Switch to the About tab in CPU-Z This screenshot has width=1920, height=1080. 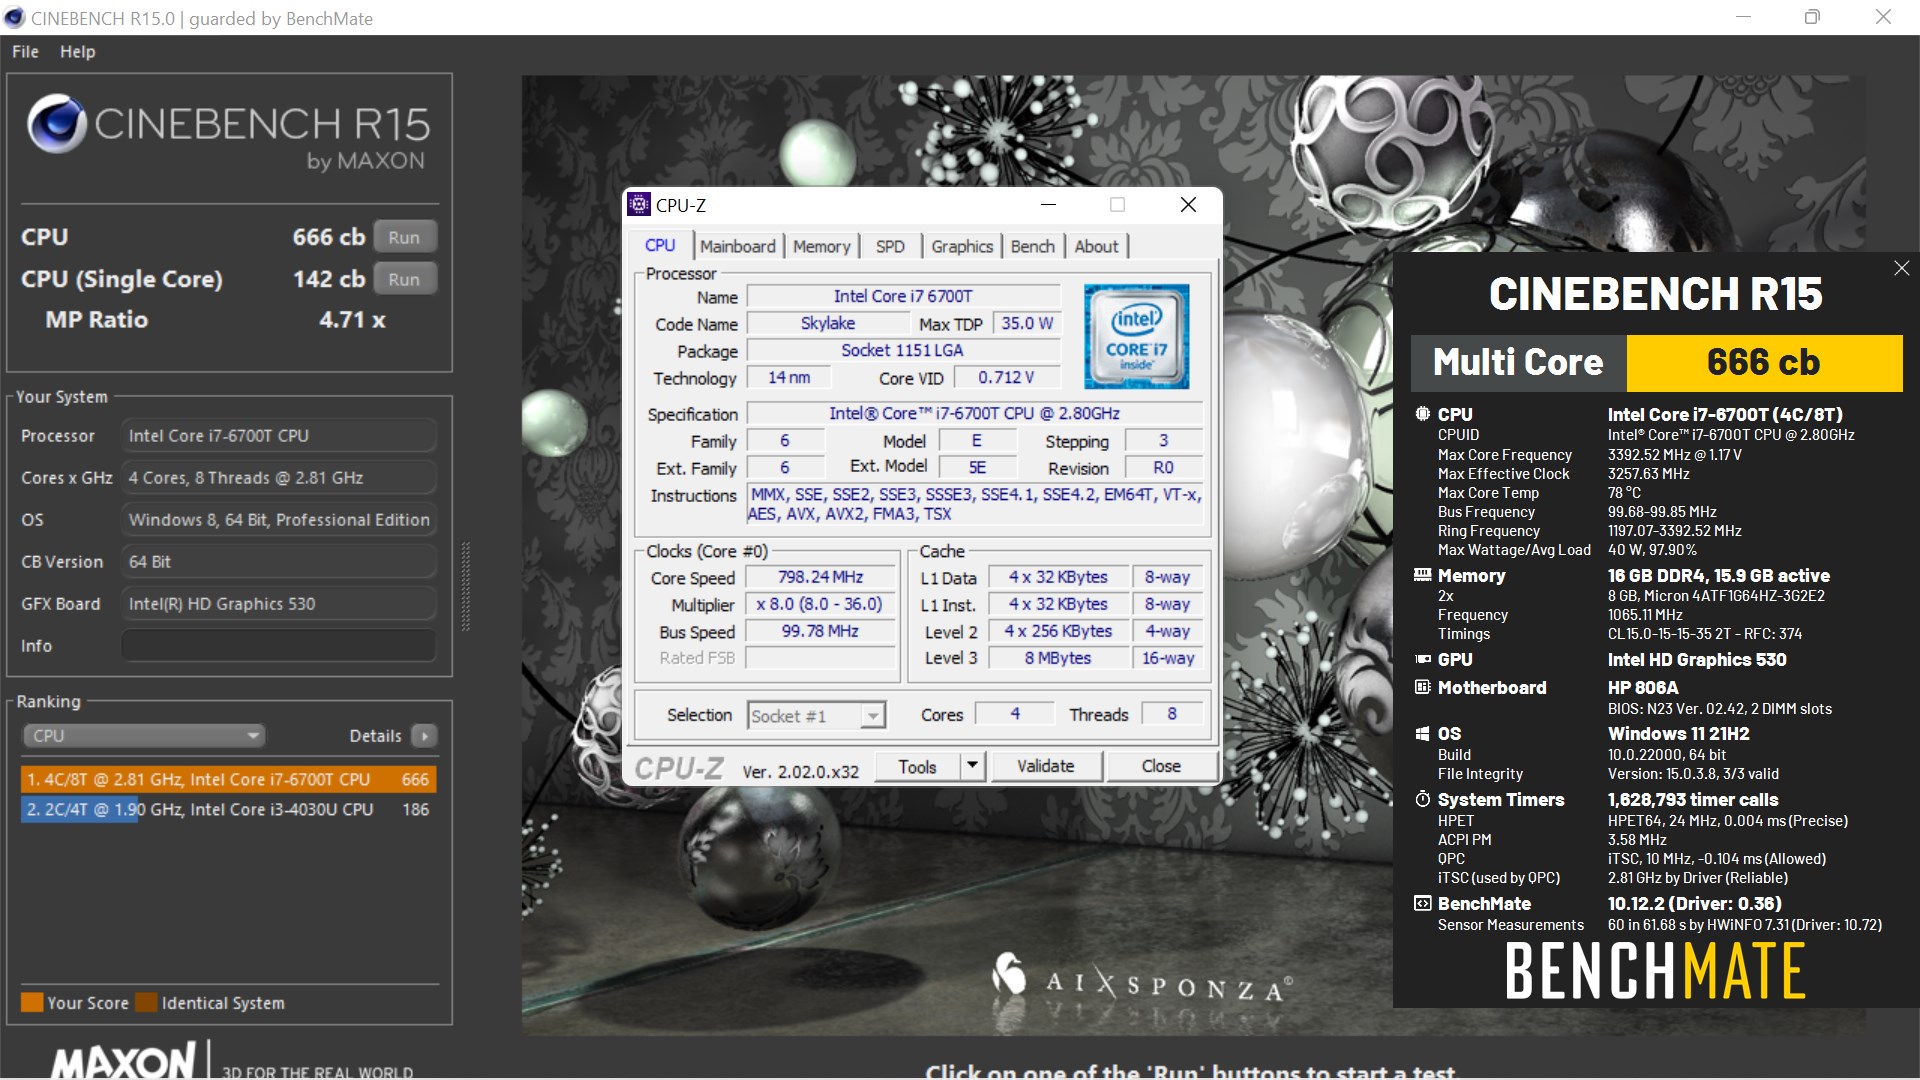[x=1096, y=247]
